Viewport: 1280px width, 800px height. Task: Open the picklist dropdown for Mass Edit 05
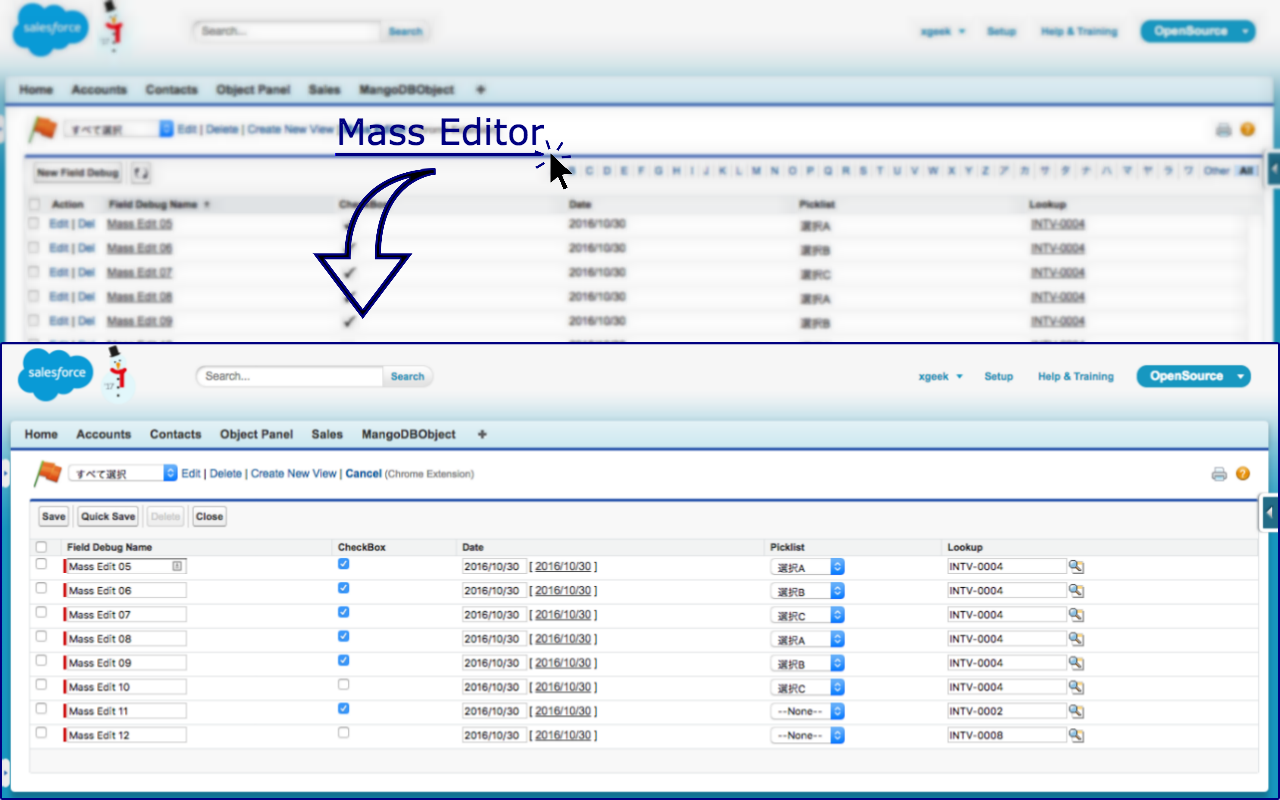[808, 567]
